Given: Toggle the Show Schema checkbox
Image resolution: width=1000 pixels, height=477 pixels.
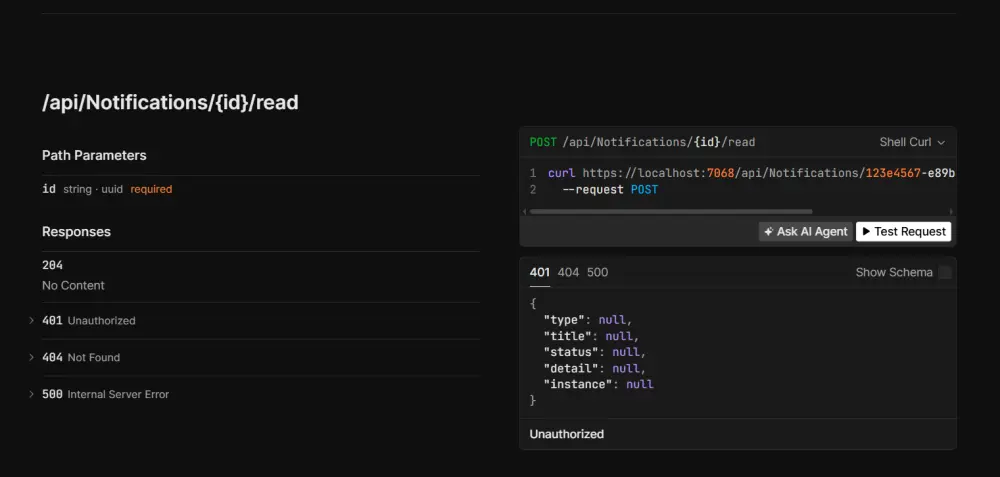Looking at the screenshot, I should [x=945, y=272].
